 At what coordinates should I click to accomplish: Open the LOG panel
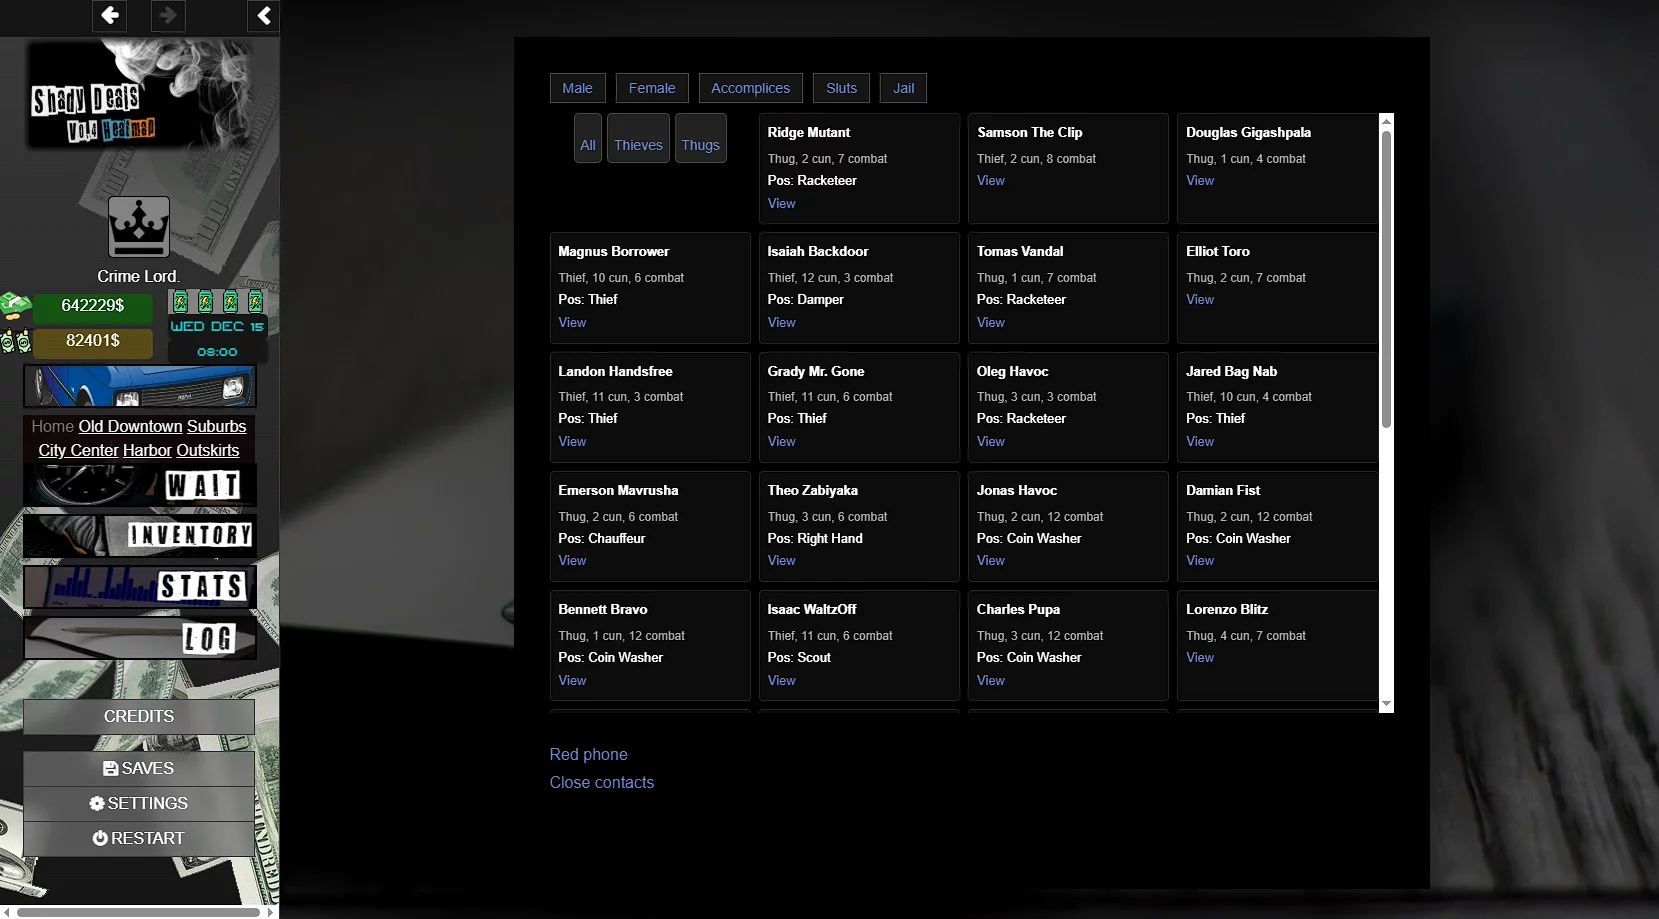pyautogui.click(x=139, y=638)
